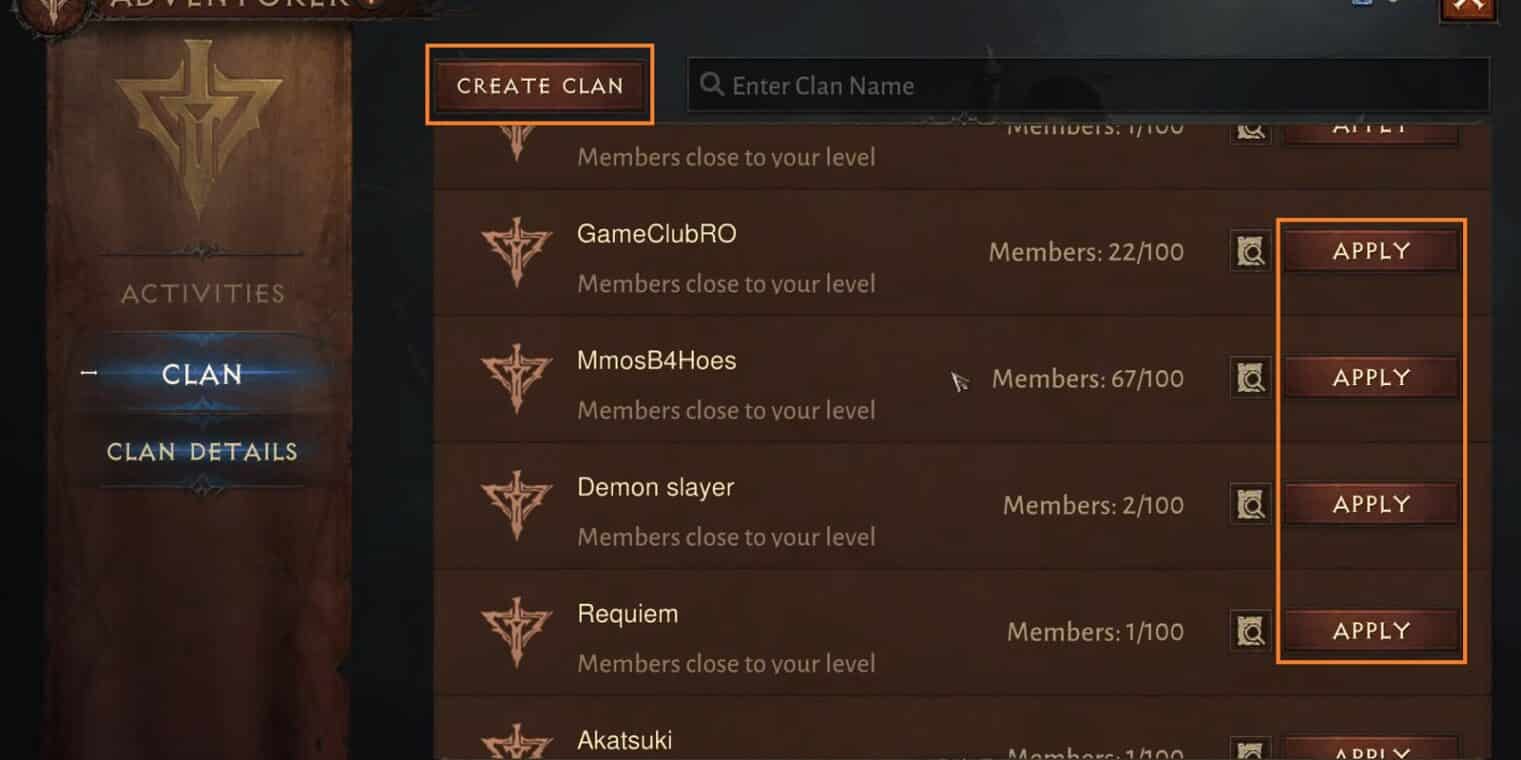Inspect the GameClubRO clan details icon

tap(1250, 252)
